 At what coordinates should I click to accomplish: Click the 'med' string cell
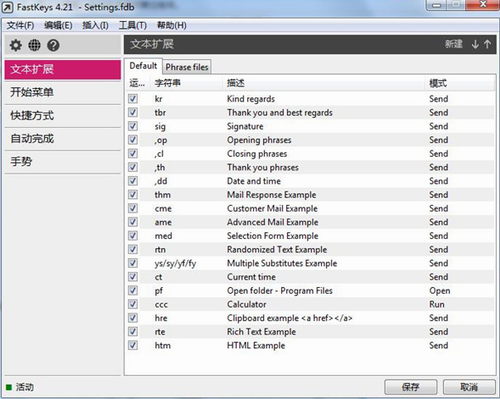(x=163, y=236)
